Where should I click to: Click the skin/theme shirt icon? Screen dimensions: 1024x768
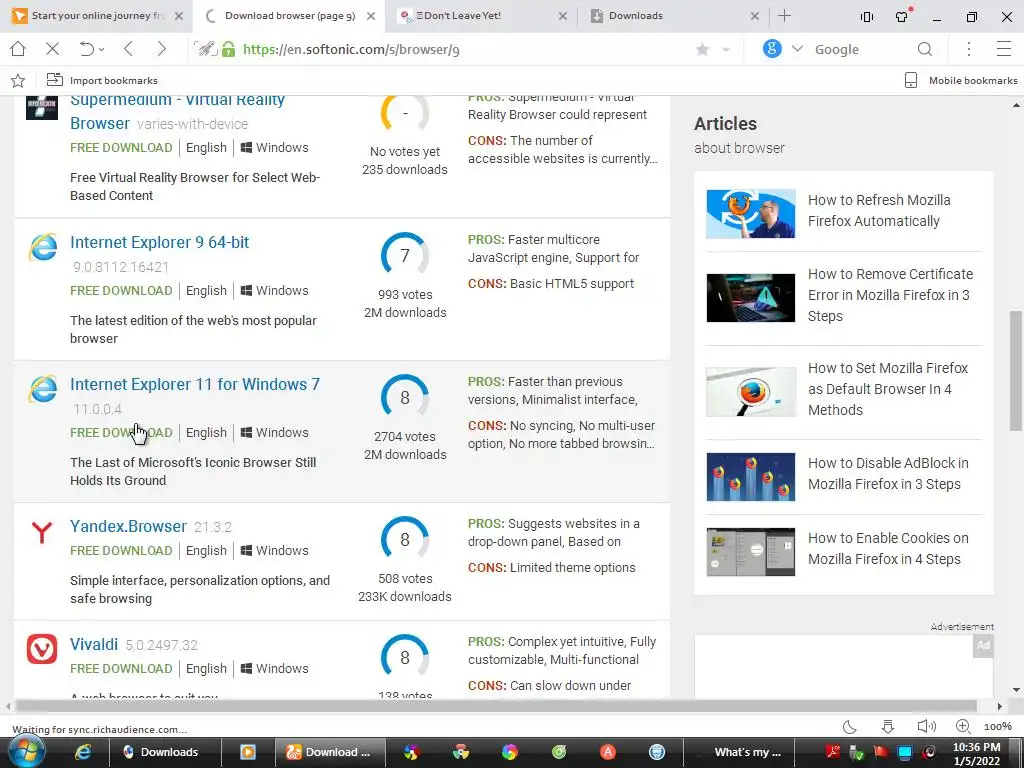tap(903, 16)
